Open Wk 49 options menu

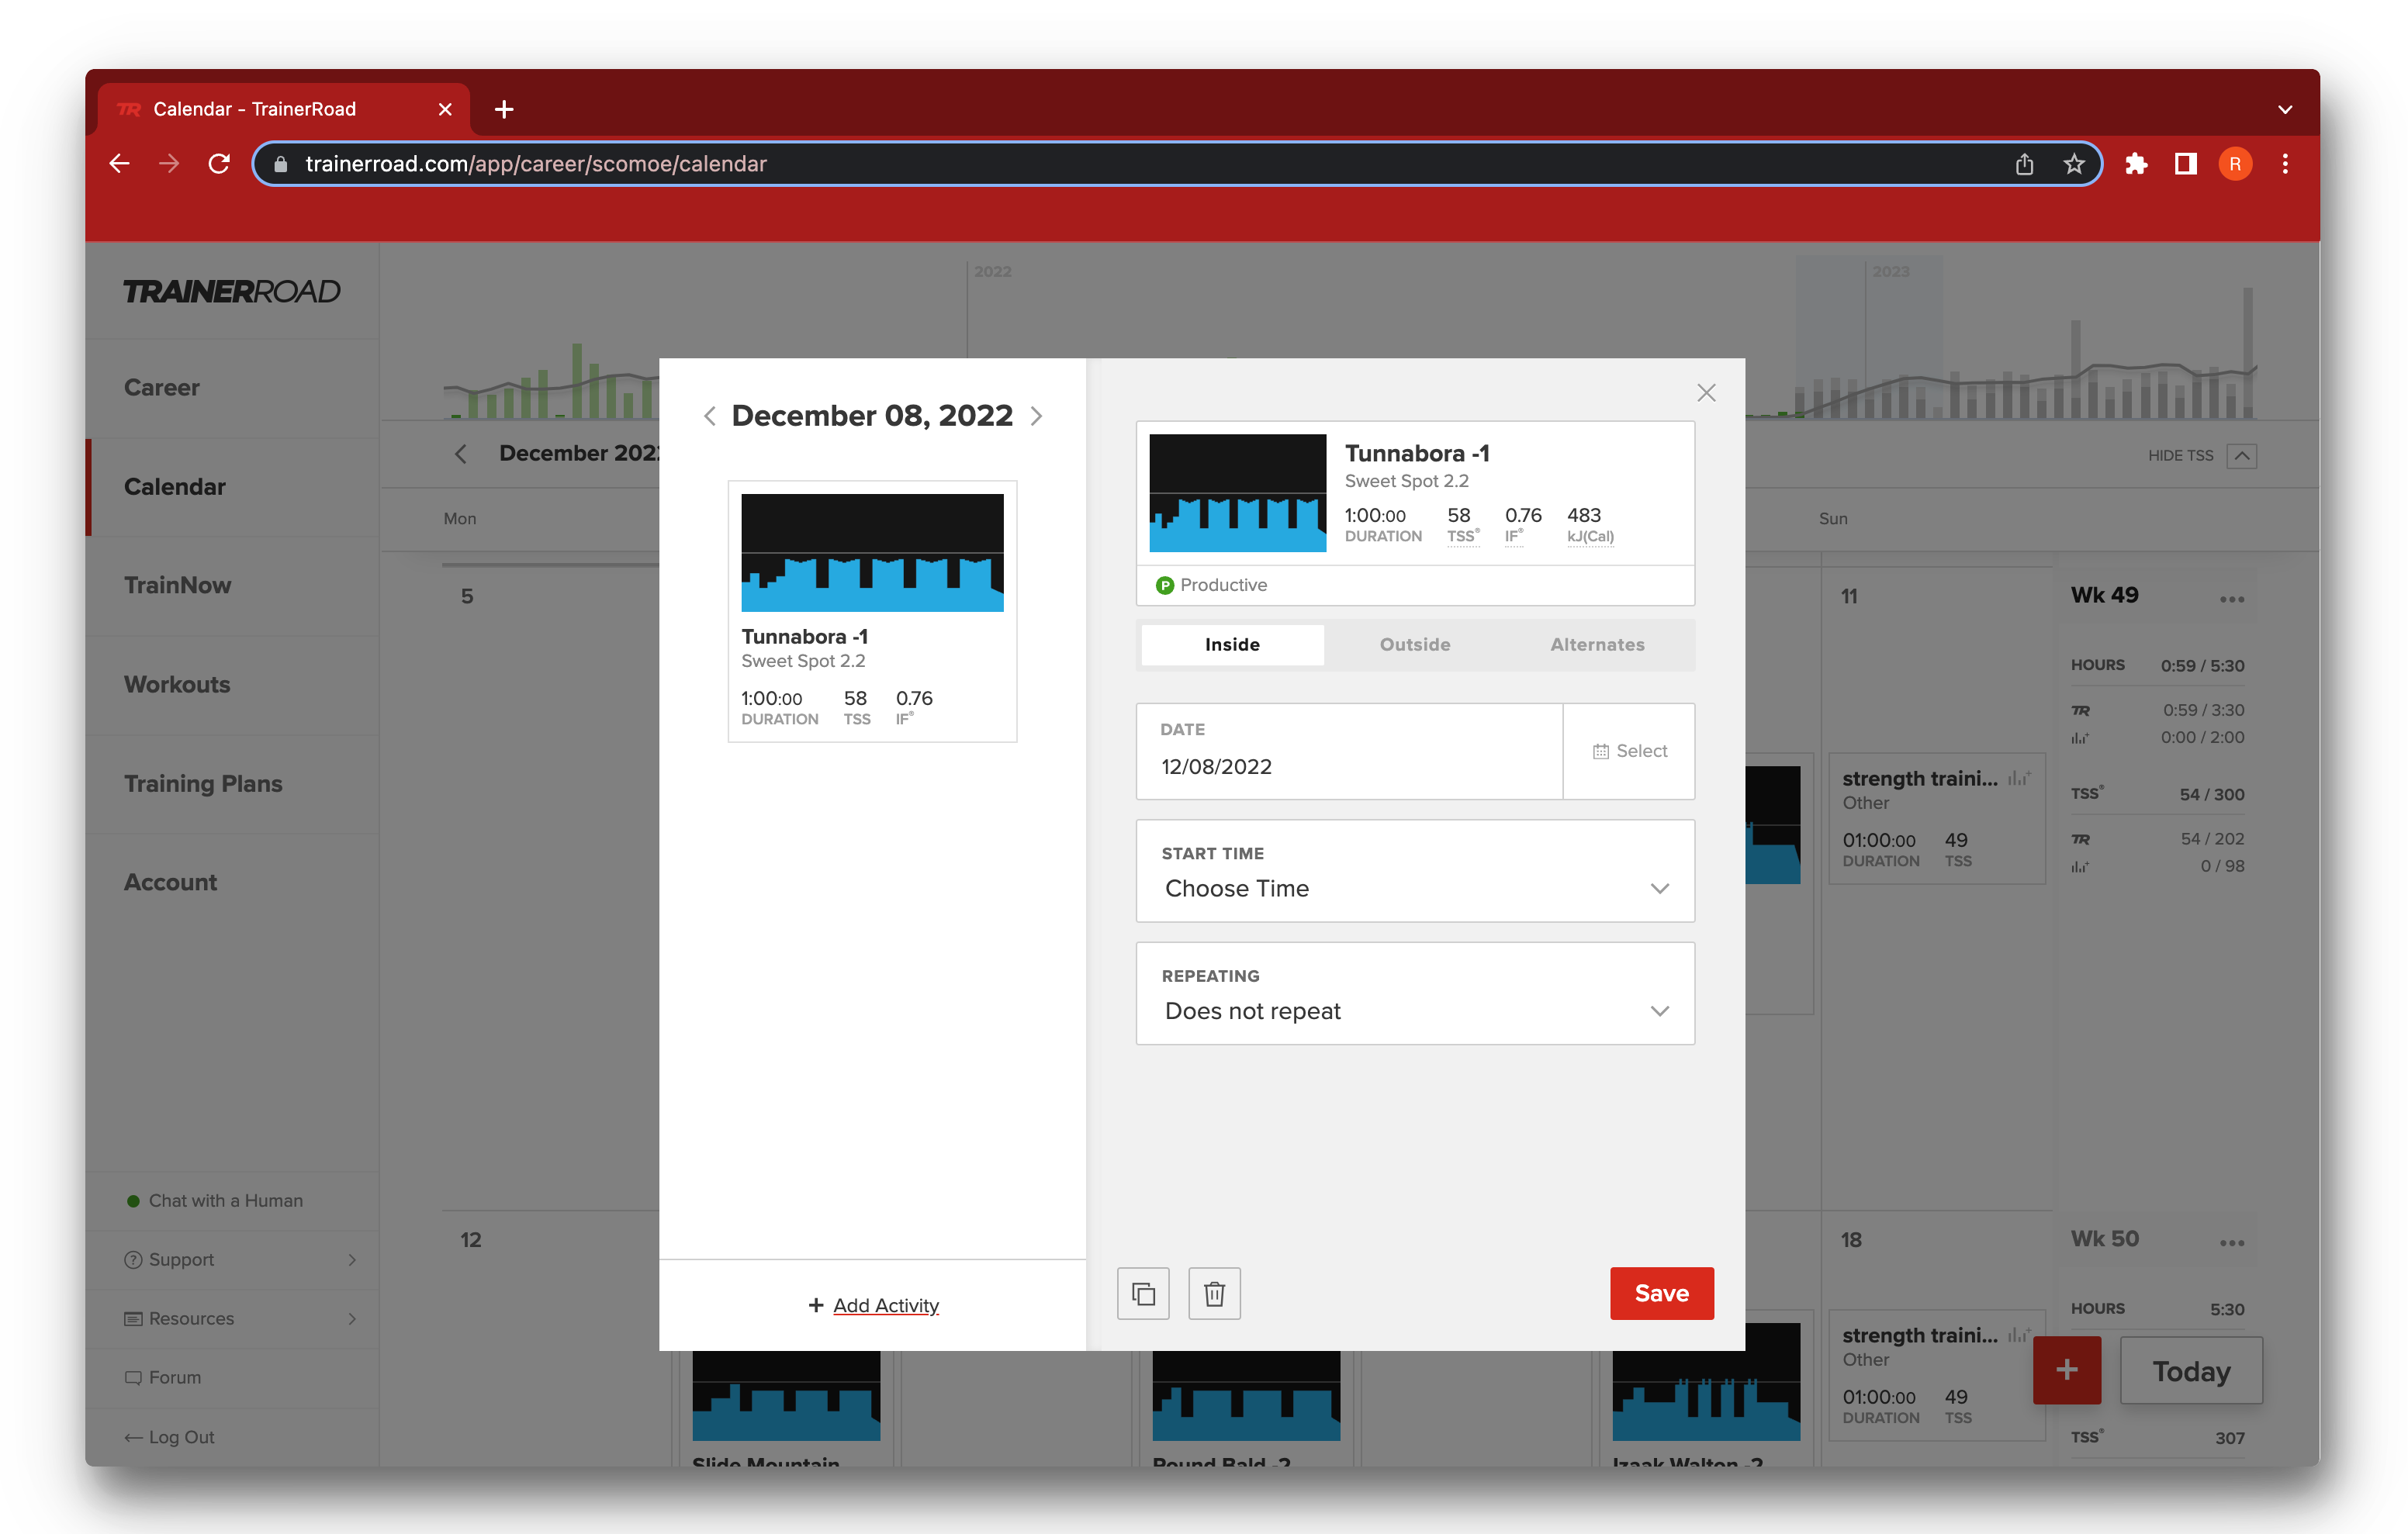pyautogui.click(x=2232, y=599)
